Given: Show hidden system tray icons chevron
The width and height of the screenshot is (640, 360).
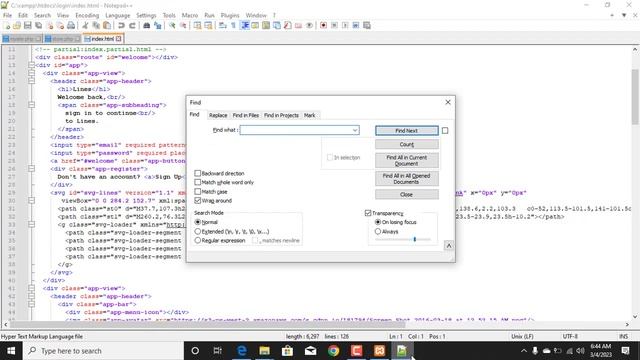Looking at the screenshot, I should pyautogui.click(x=524, y=351).
